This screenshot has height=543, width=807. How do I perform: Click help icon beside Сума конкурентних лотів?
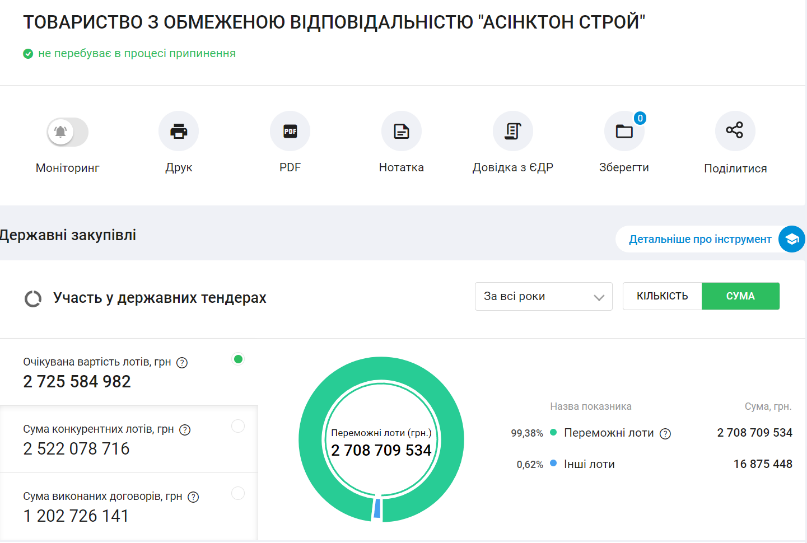185,430
